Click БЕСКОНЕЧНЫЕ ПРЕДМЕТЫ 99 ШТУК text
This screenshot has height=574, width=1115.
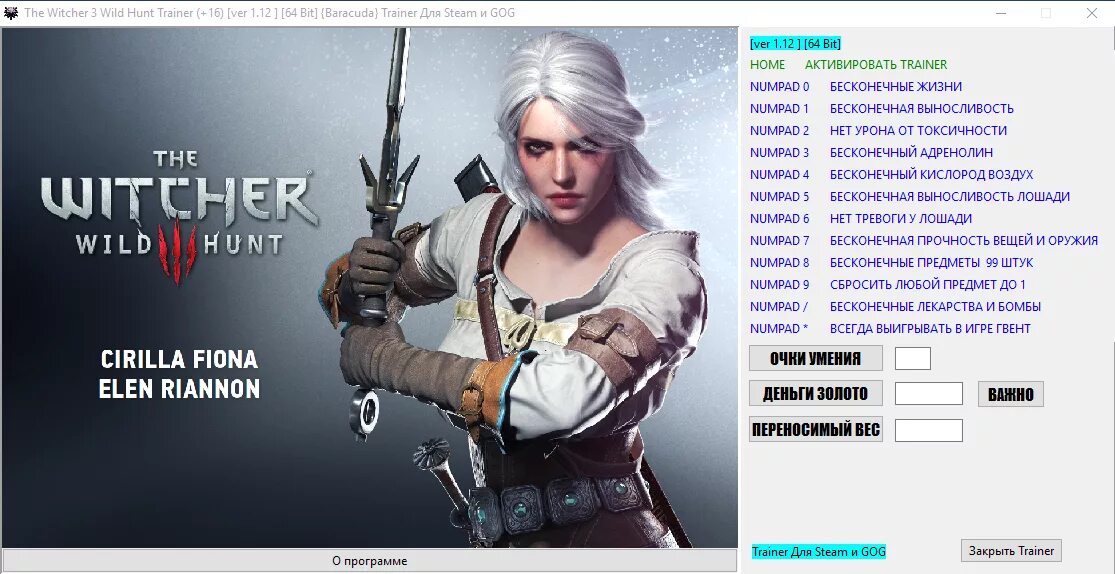point(932,263)
